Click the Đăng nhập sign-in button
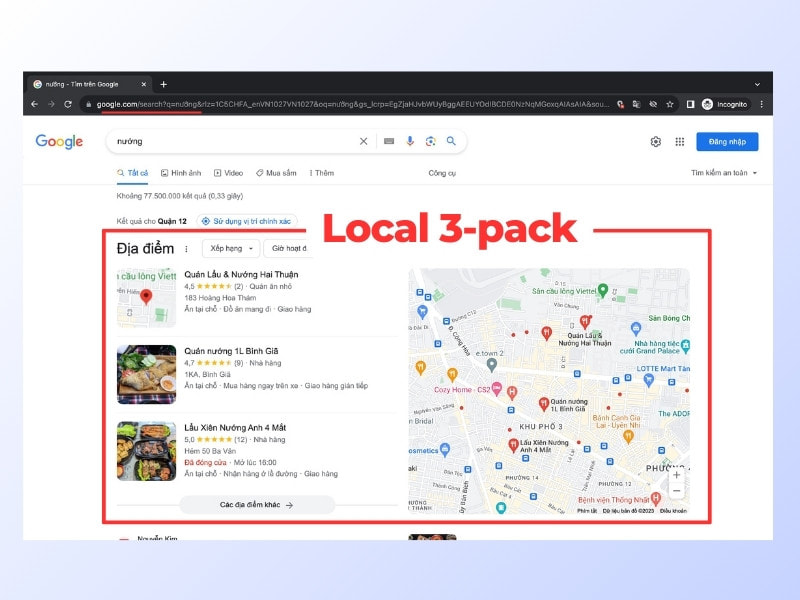 pyautogui.click(x=728, y=141)
